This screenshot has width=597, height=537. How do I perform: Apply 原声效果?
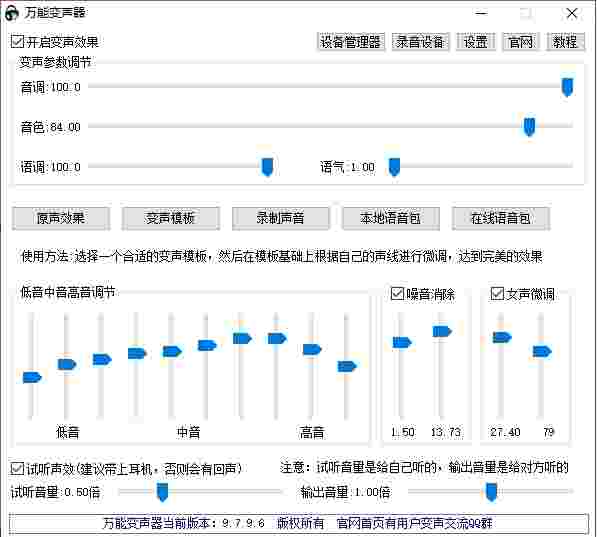[x=61, y=218]
